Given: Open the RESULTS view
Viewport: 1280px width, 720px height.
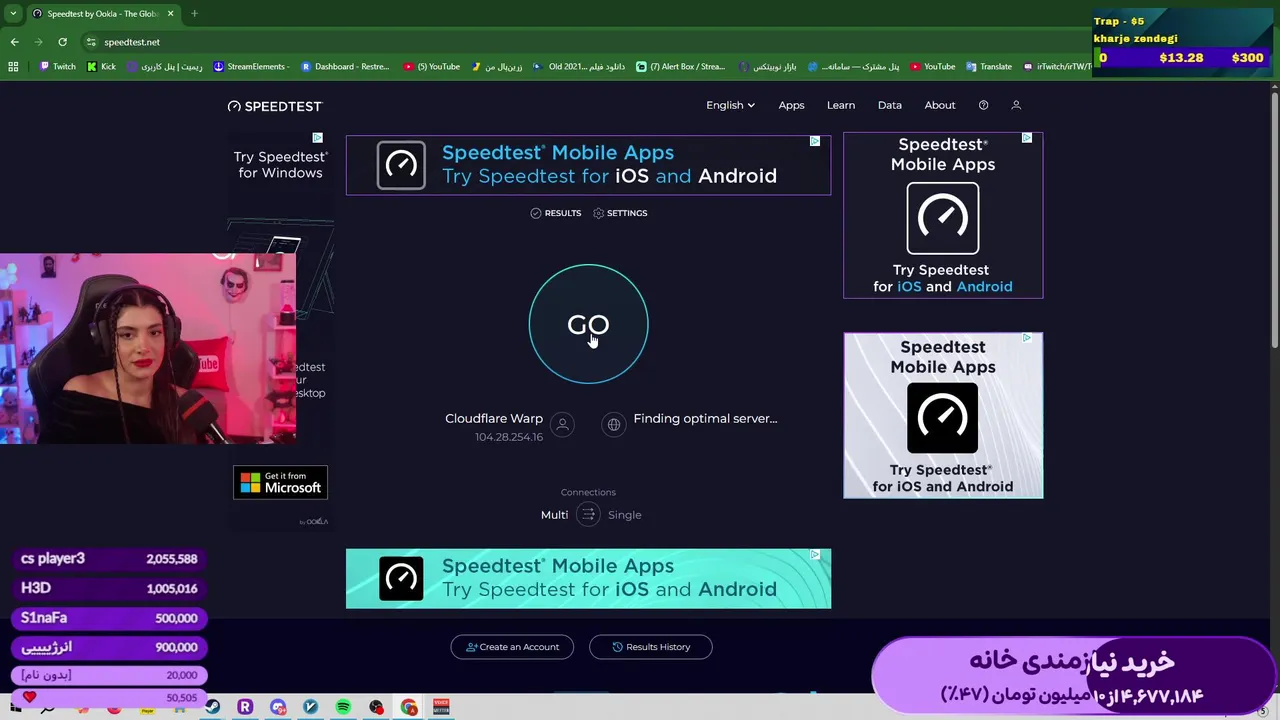Looking at the screenshot, I should (x=556, y=213).
